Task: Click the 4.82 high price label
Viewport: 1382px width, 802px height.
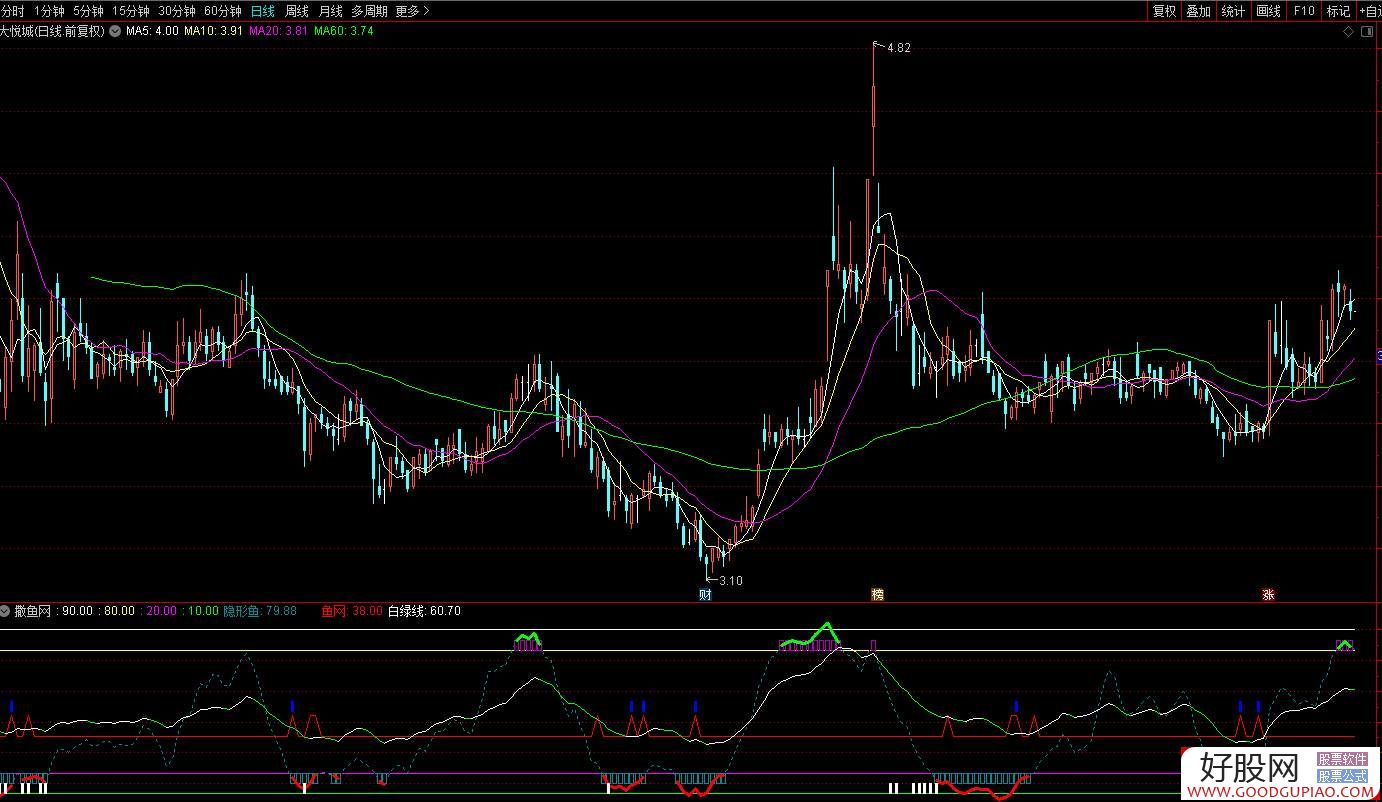Action: 899,48
